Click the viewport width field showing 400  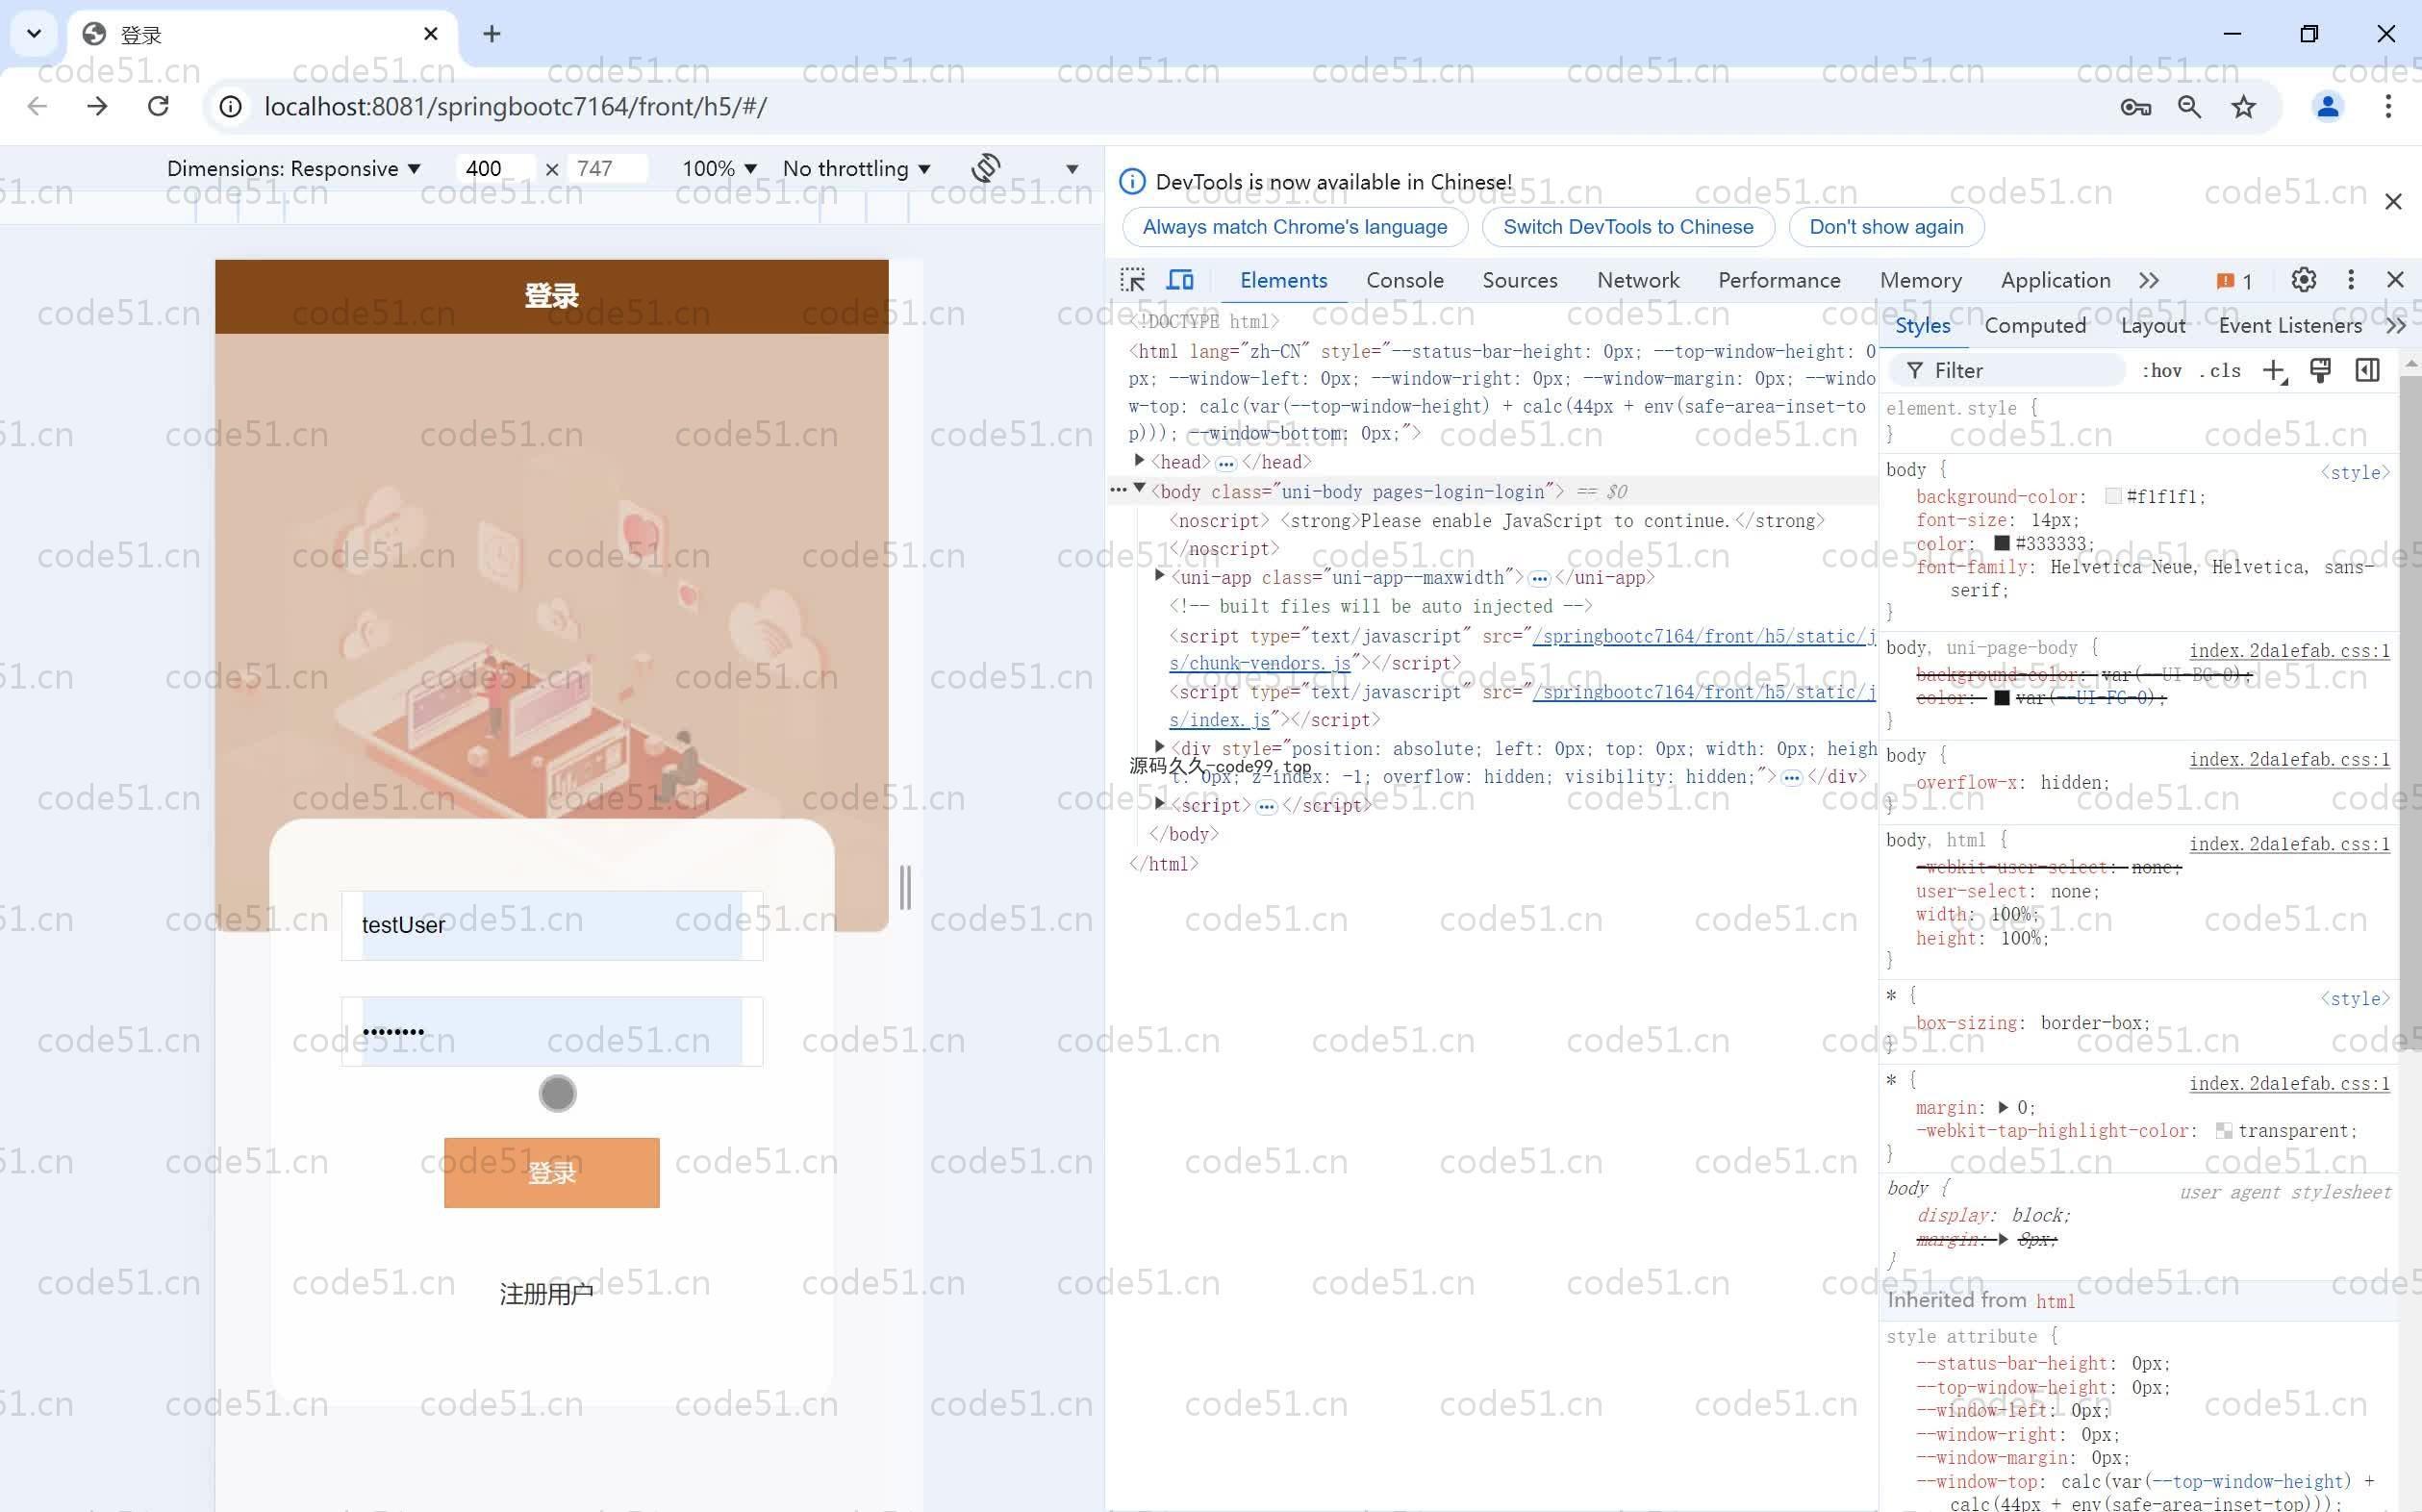[x=495, y=169]
